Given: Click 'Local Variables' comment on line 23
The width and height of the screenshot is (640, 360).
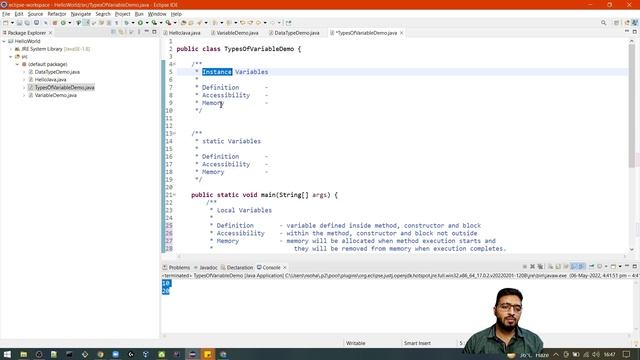Looking at the screenshot, I should pyautogui.click(x=244, y=210).
